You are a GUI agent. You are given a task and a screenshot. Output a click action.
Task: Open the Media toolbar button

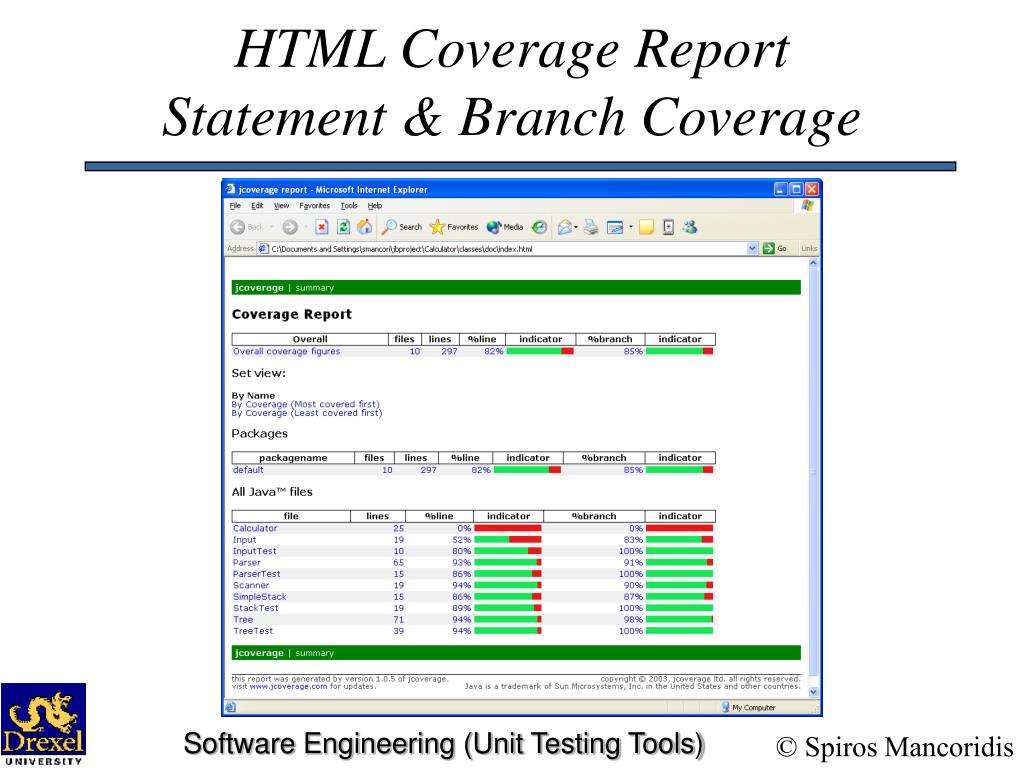[x=505, y=227]
